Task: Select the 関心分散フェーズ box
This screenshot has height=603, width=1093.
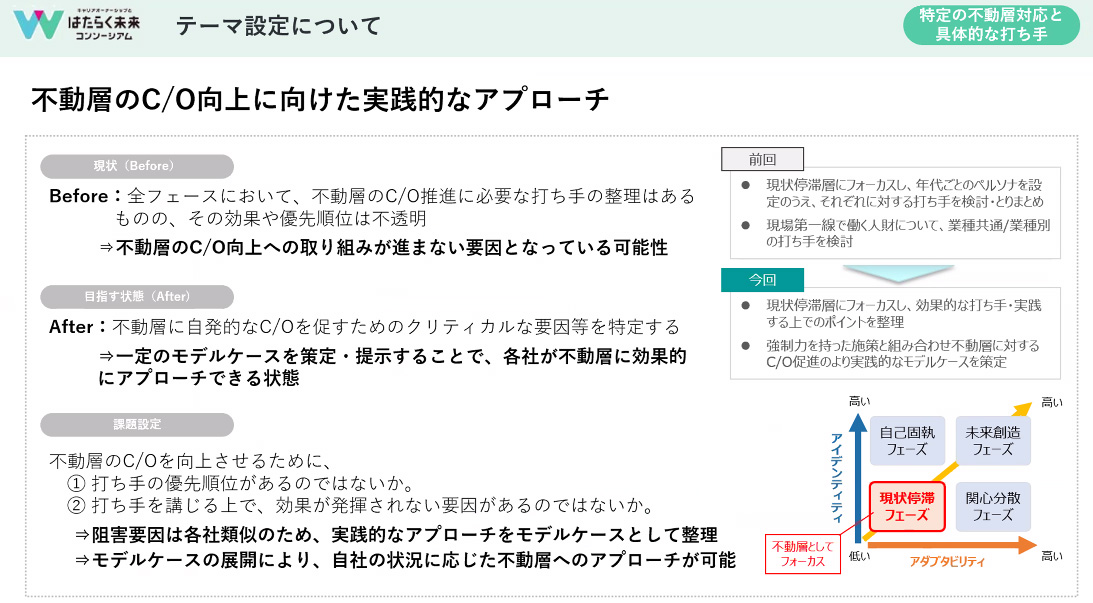Action: [x=992, y=506]
